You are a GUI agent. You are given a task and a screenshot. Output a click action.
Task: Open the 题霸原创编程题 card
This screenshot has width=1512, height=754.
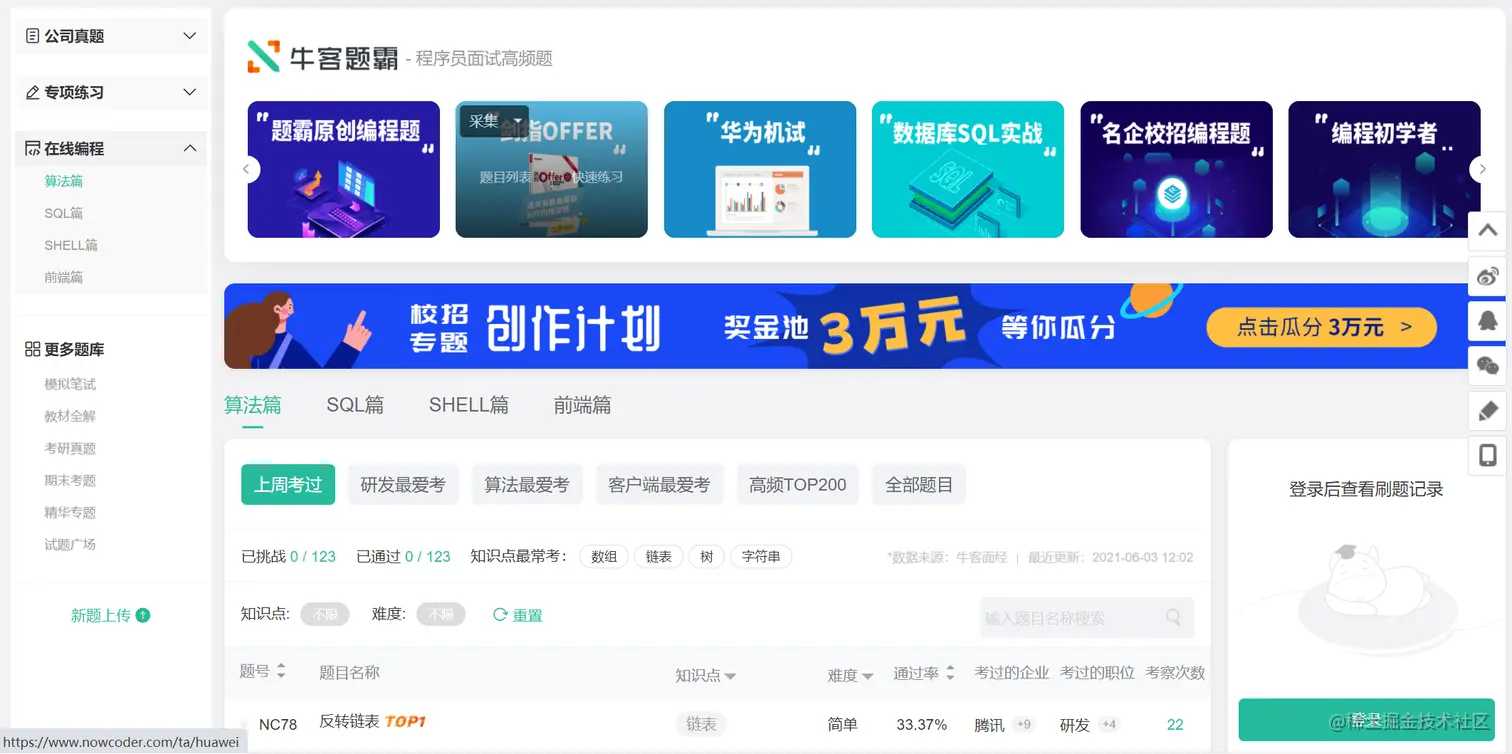[344, 169]
